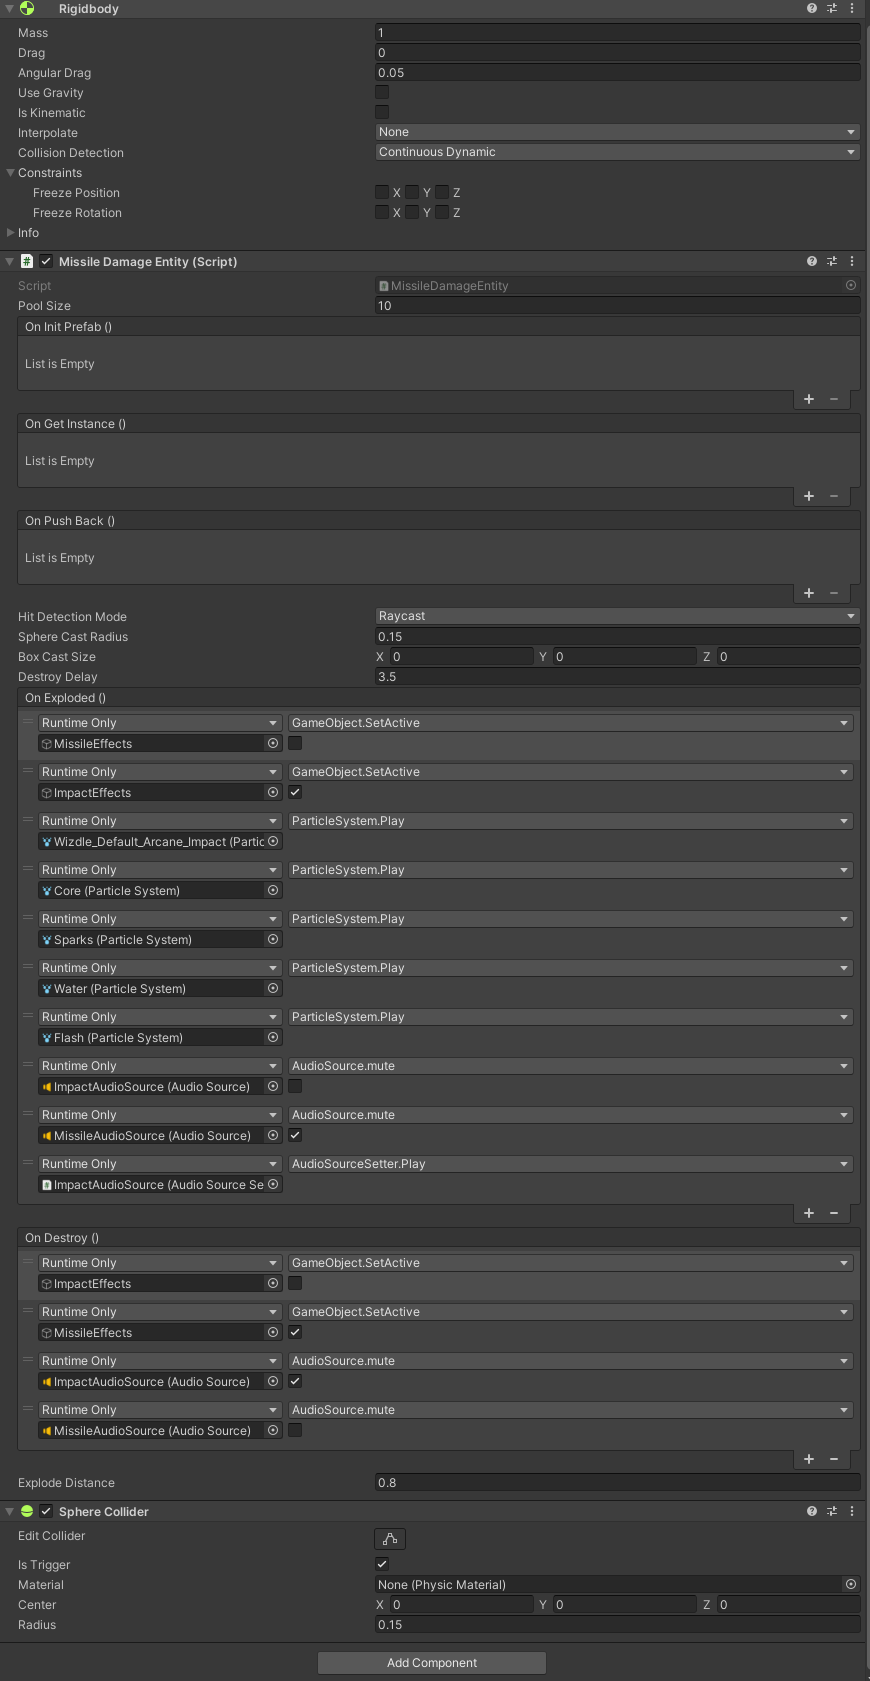Open Rigidbody preset selector icon
The image size is (870, 1681).
[x=832, y=8]
